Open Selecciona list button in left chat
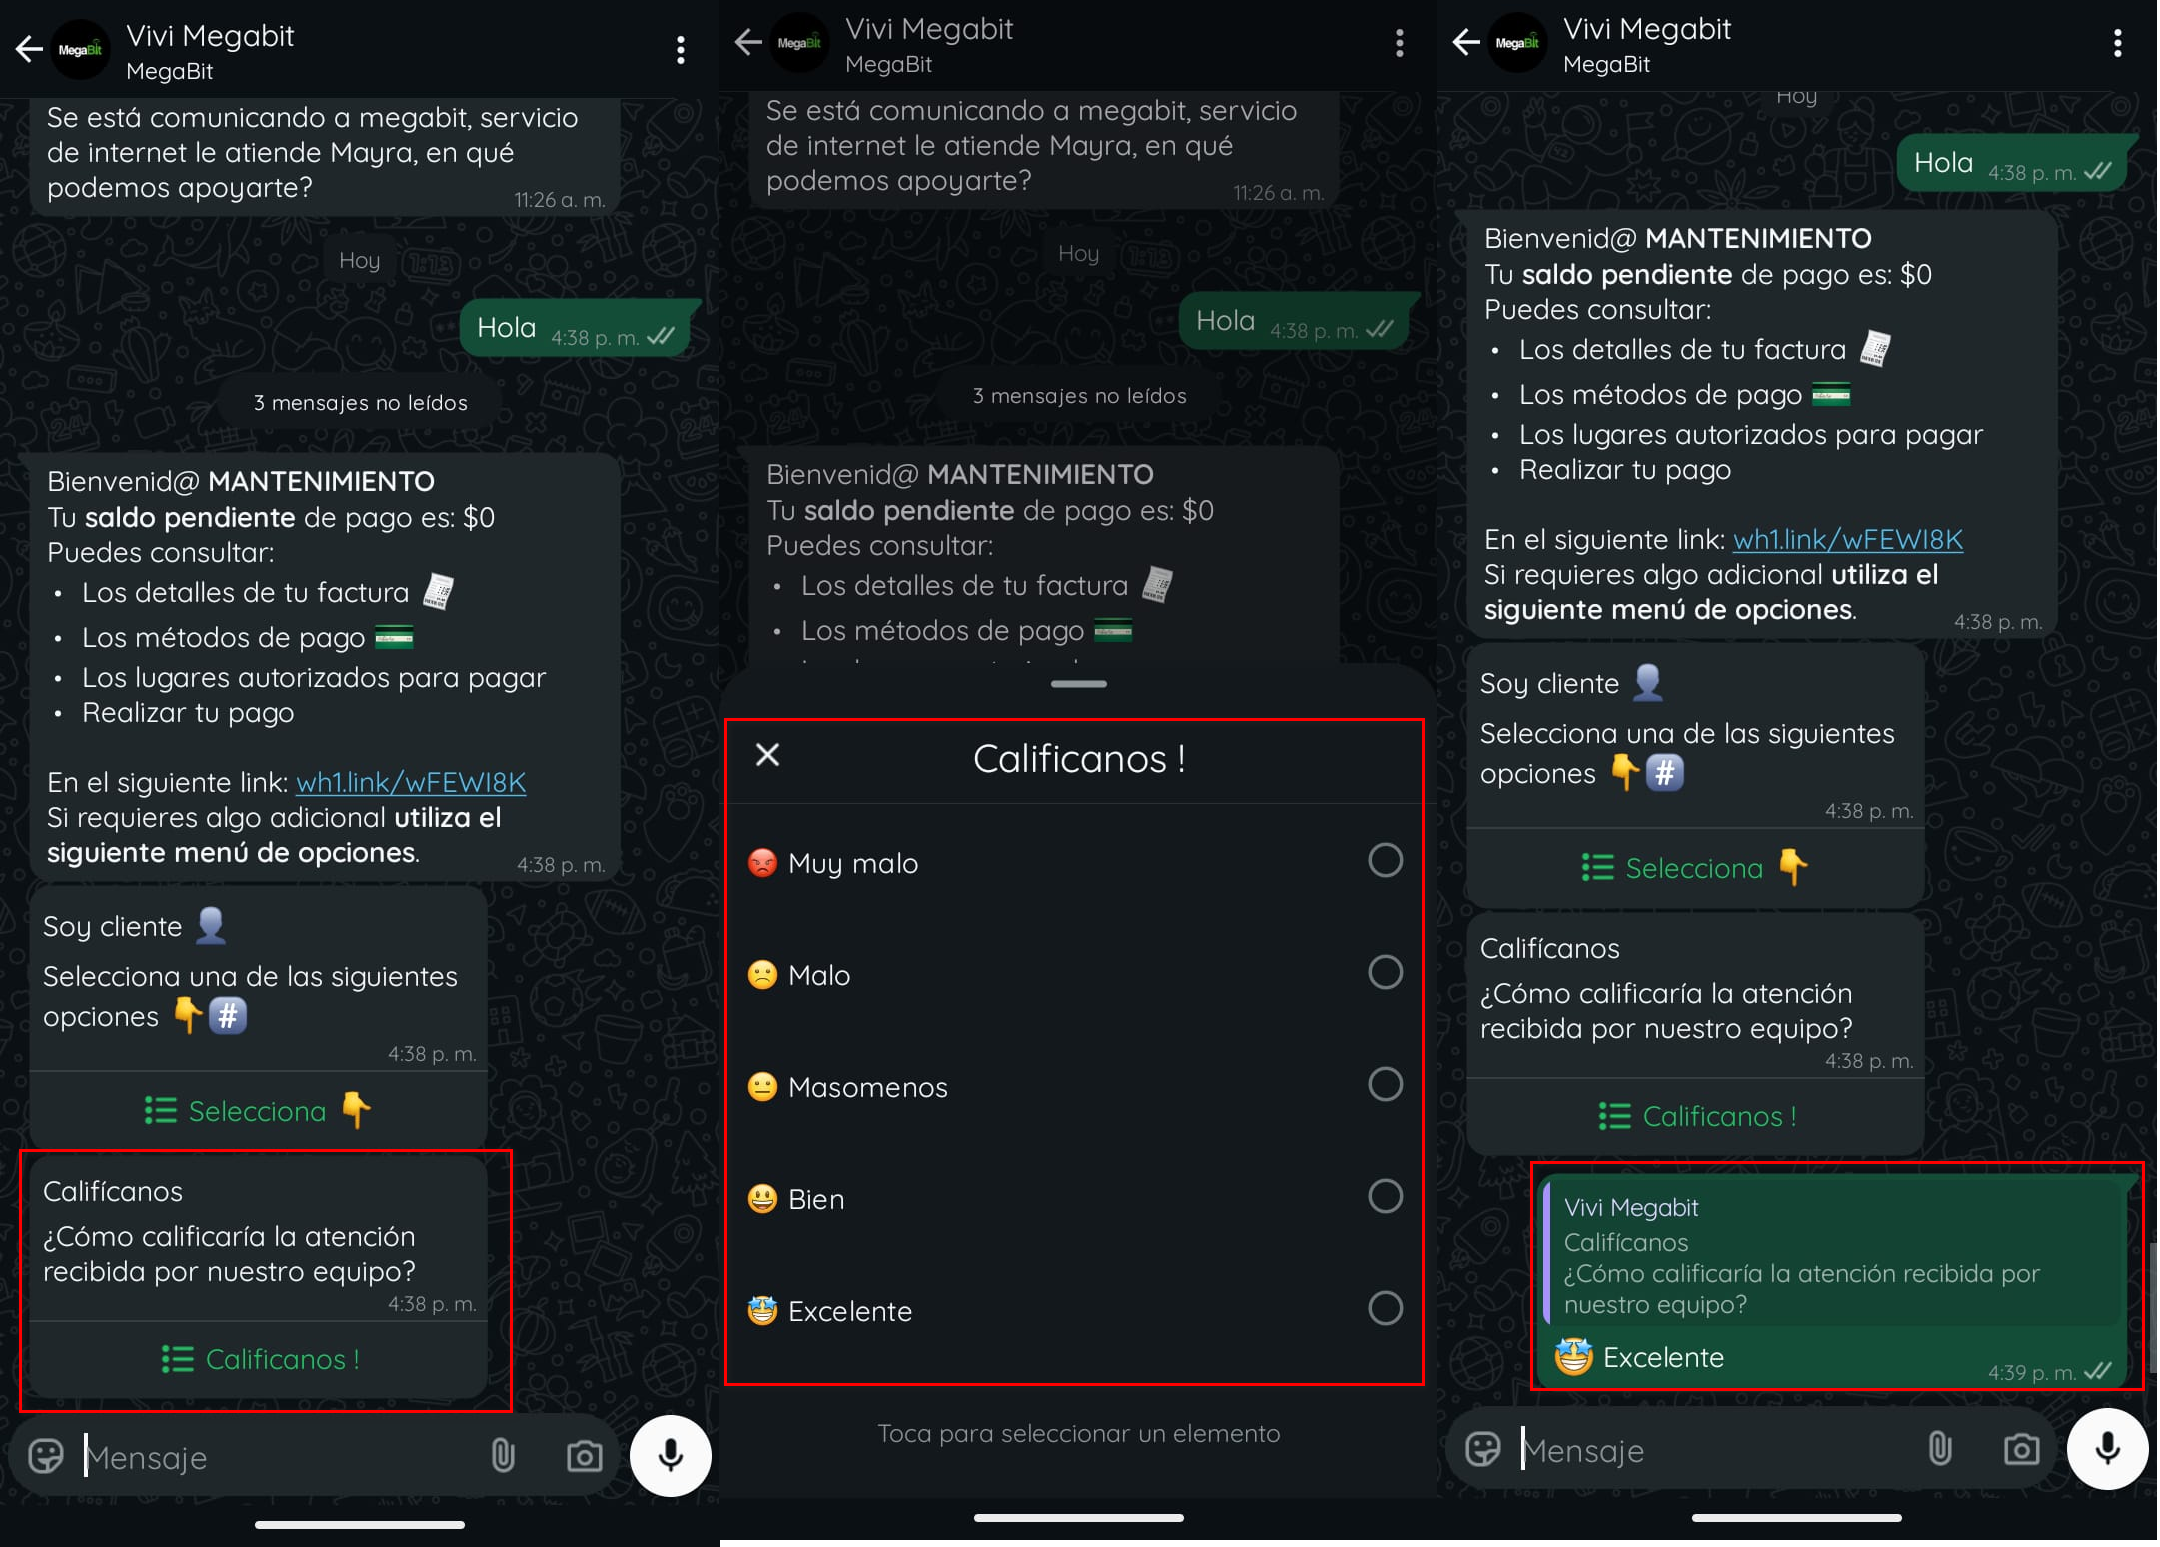Image resolution: width=2160 pixels, height=1547 pixels. click(x=259, y=1111)
